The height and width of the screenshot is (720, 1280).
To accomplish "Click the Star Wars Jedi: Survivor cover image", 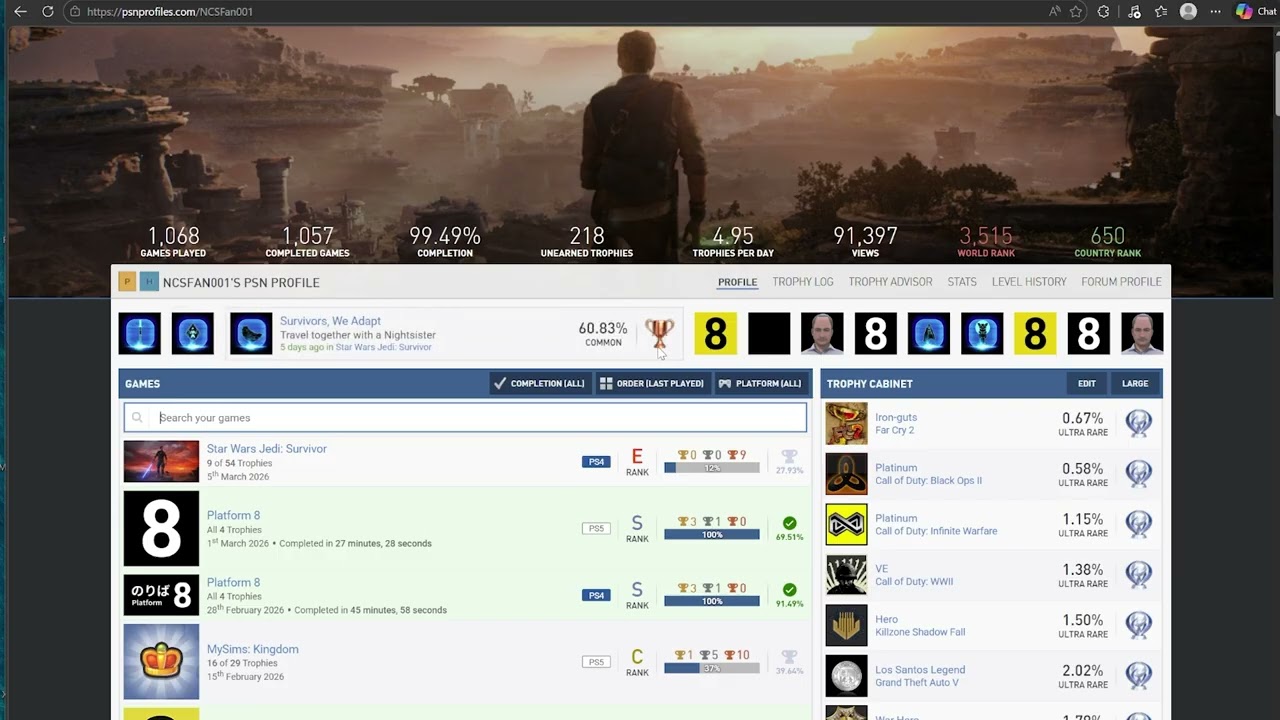I will 161,462.
